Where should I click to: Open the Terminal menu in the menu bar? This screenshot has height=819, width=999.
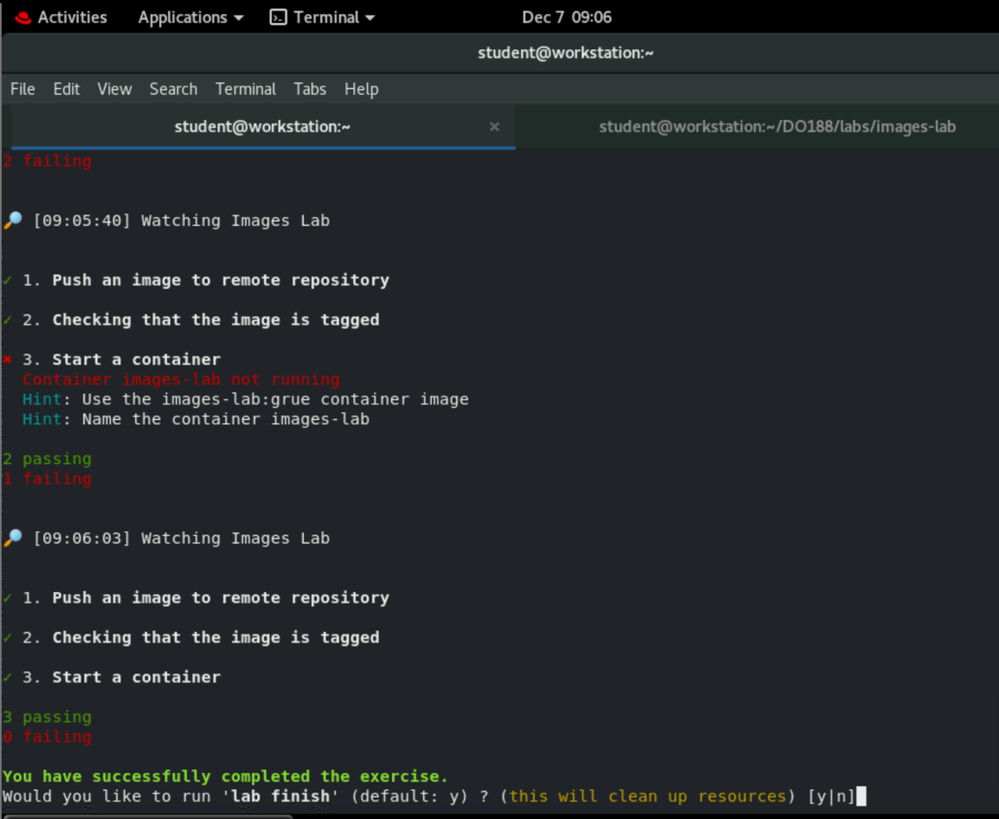click(245, 89)
